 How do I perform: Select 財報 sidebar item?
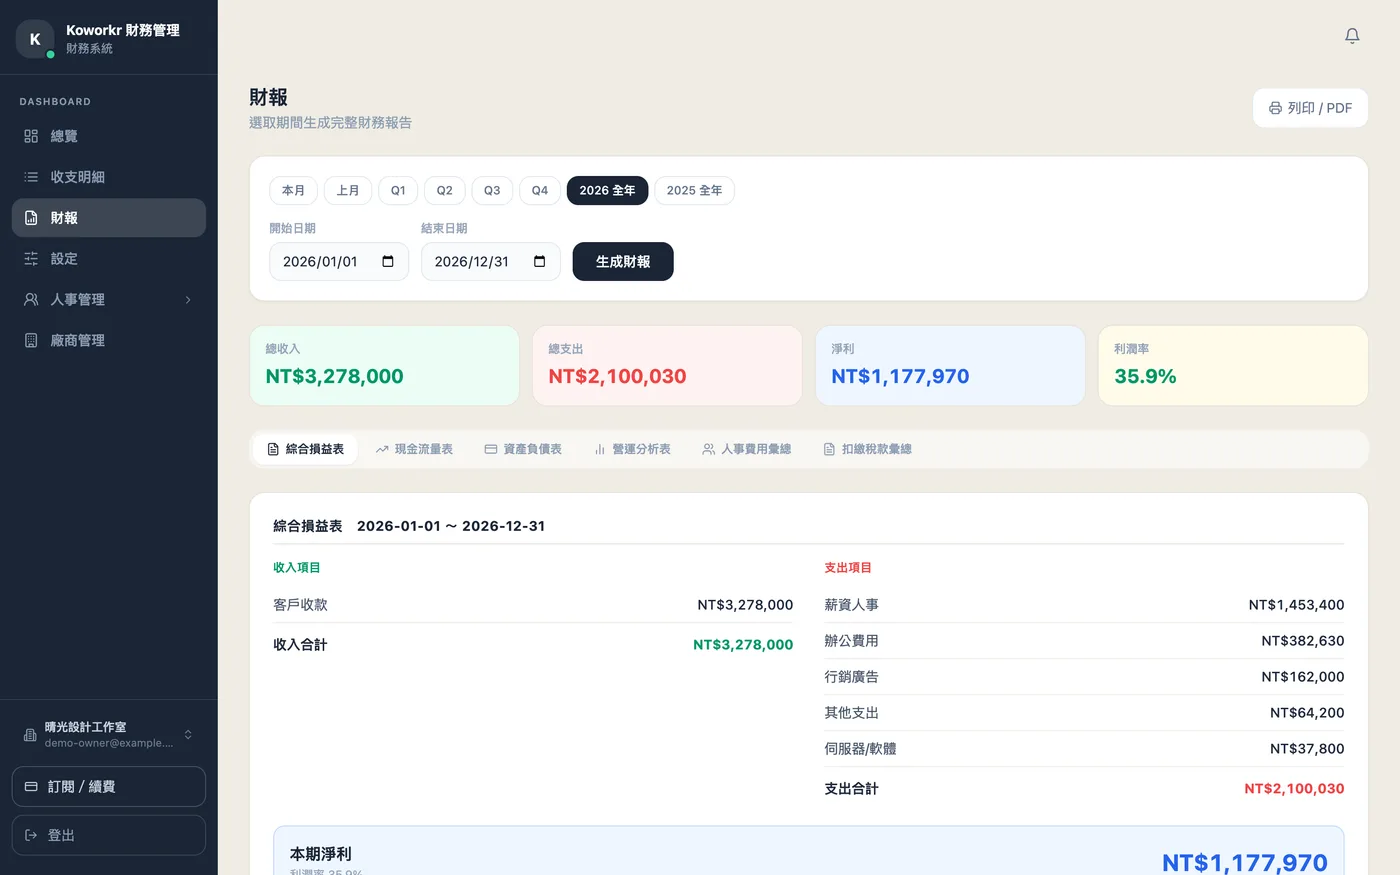click(109, 218)
